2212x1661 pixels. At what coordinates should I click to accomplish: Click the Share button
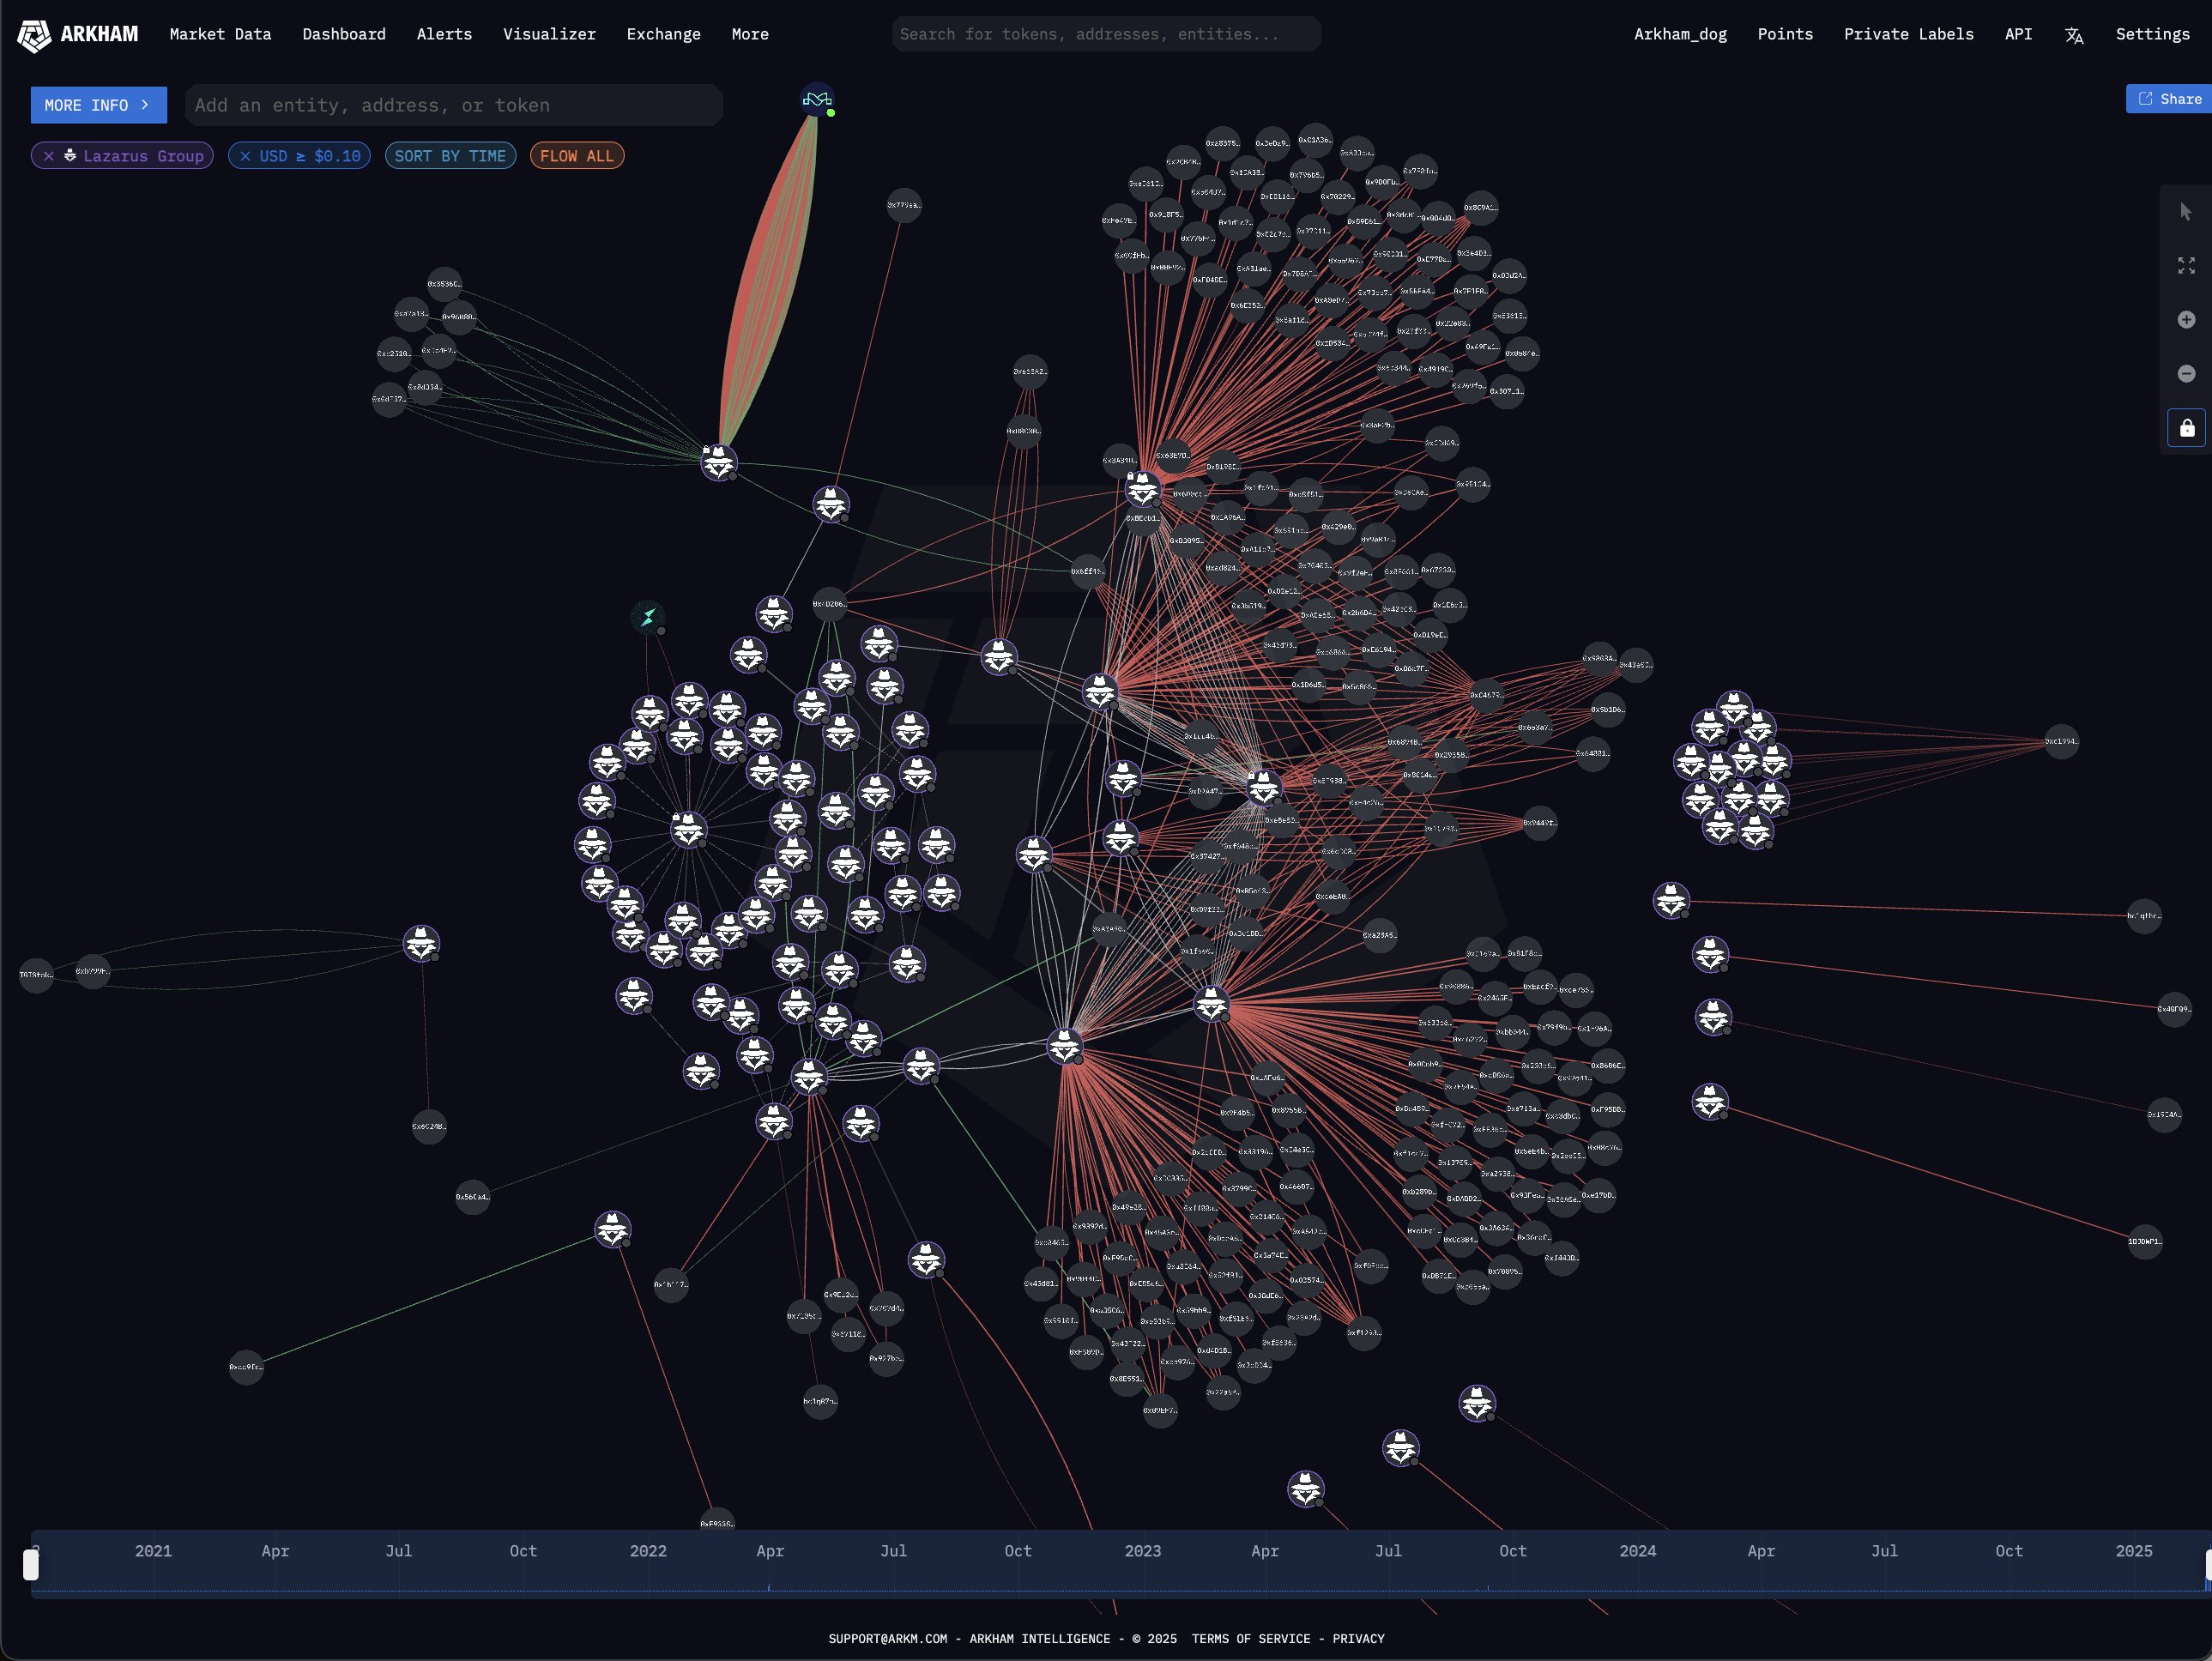2169,99
